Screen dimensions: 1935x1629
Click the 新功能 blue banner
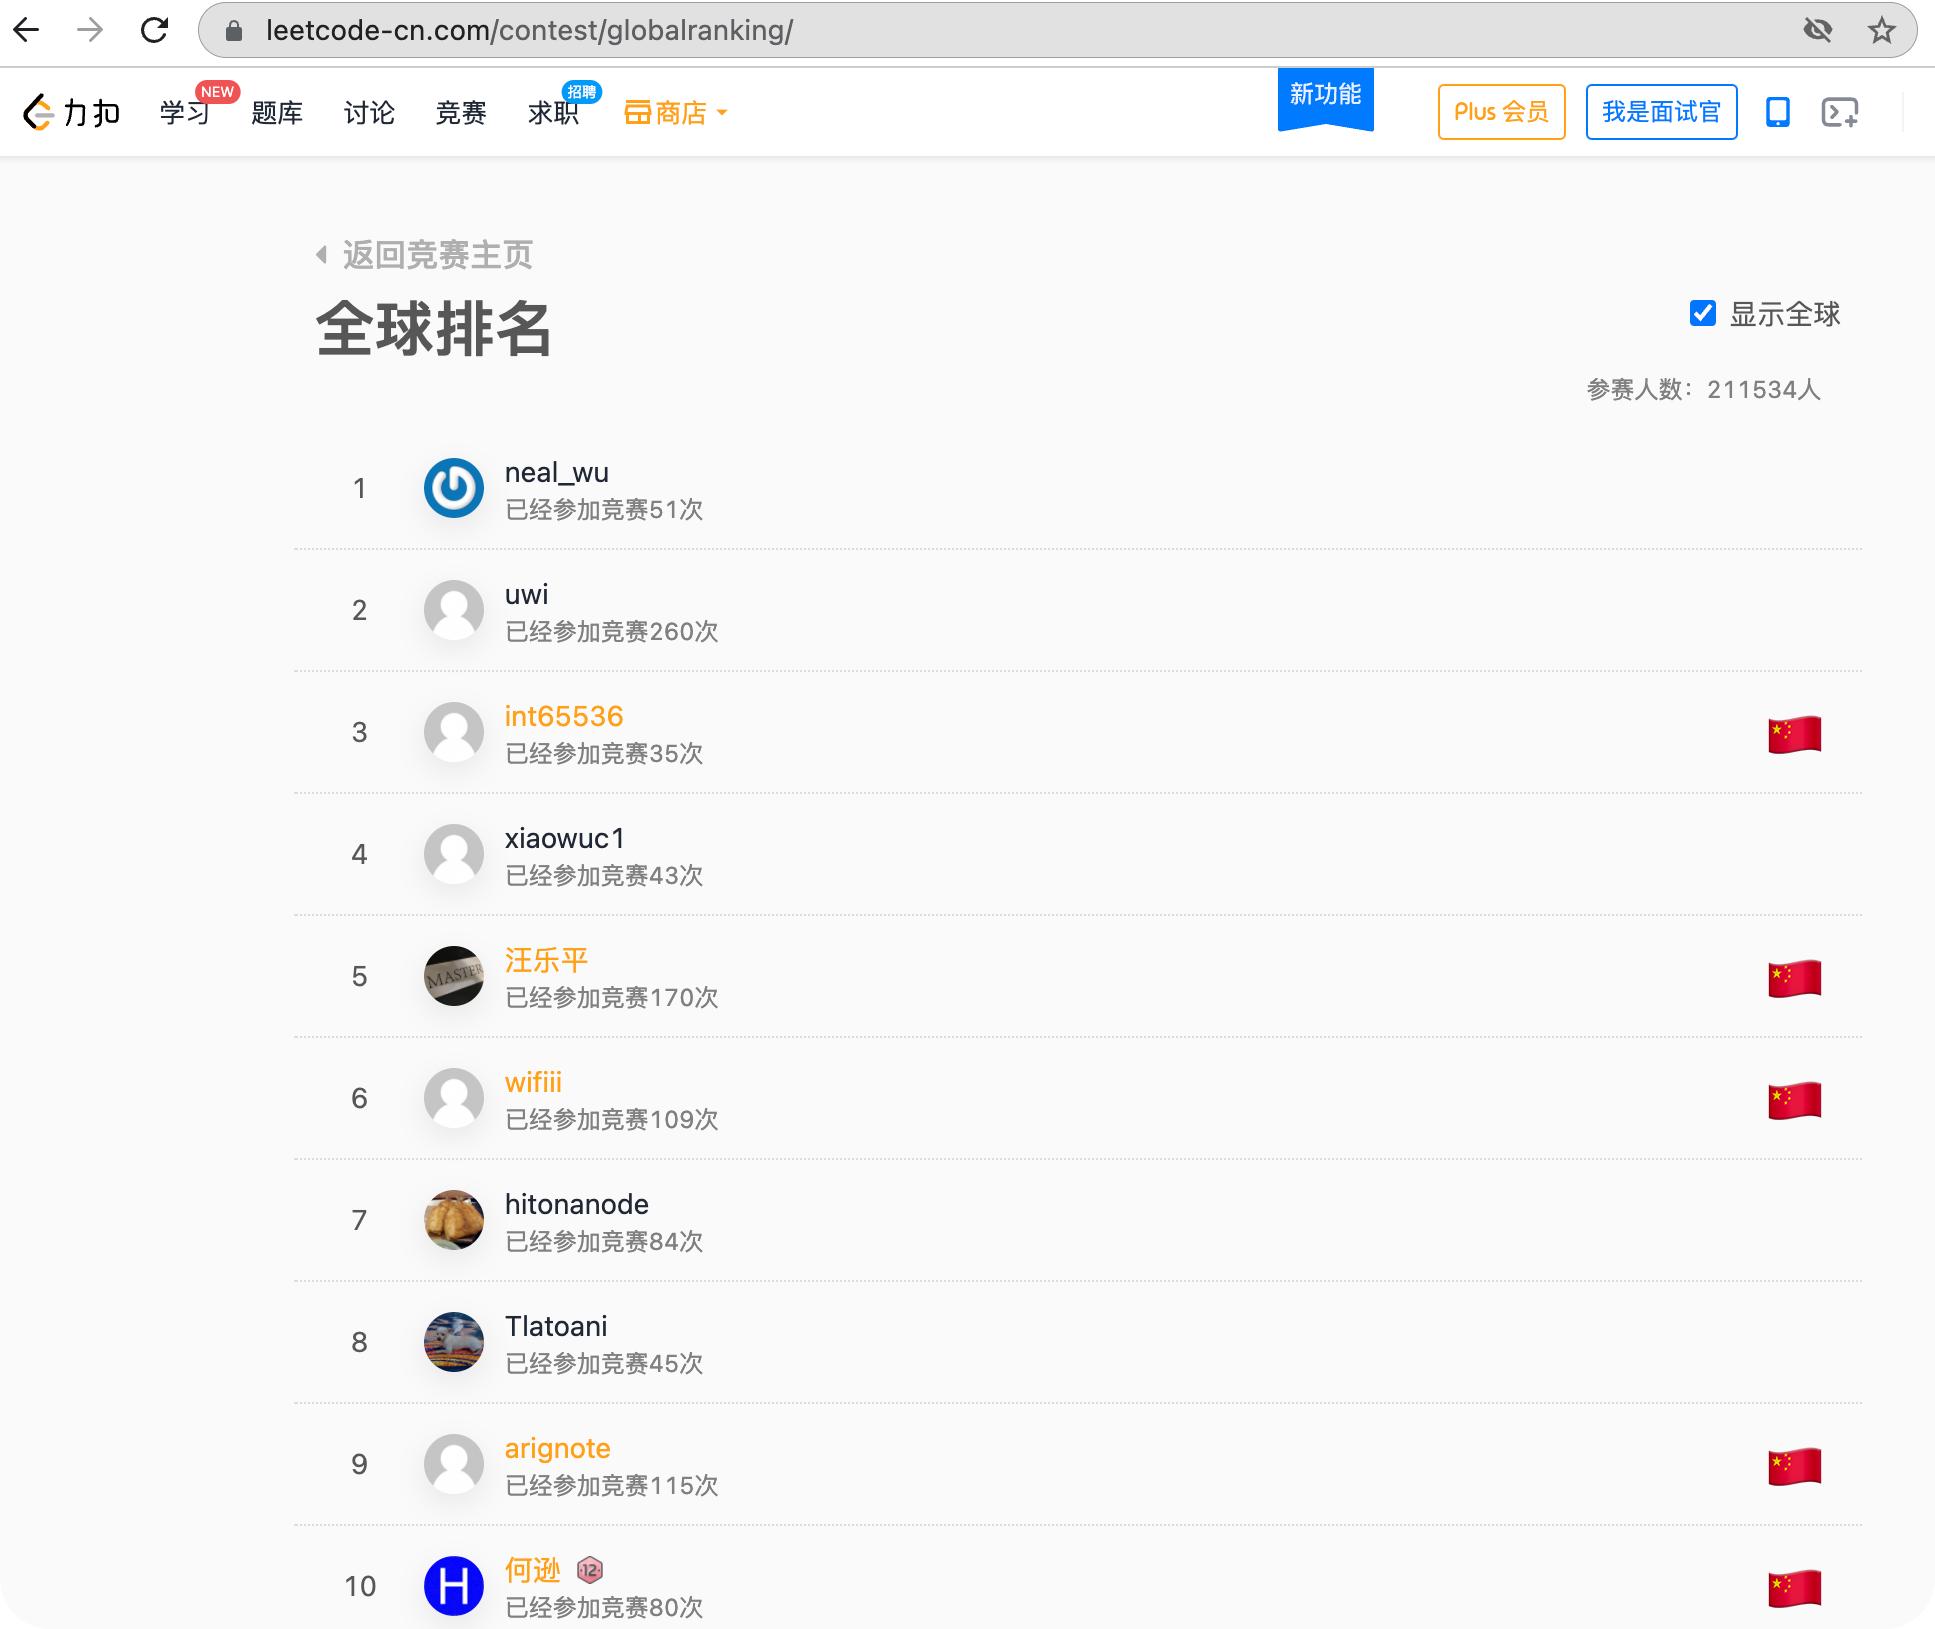1325,97
